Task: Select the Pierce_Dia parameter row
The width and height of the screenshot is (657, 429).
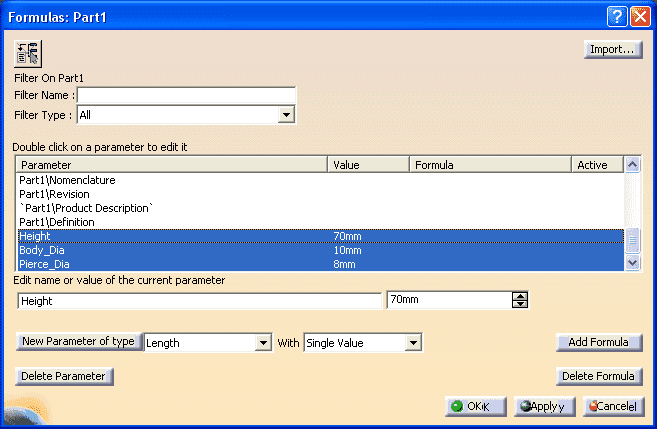Action: point(321,264)
